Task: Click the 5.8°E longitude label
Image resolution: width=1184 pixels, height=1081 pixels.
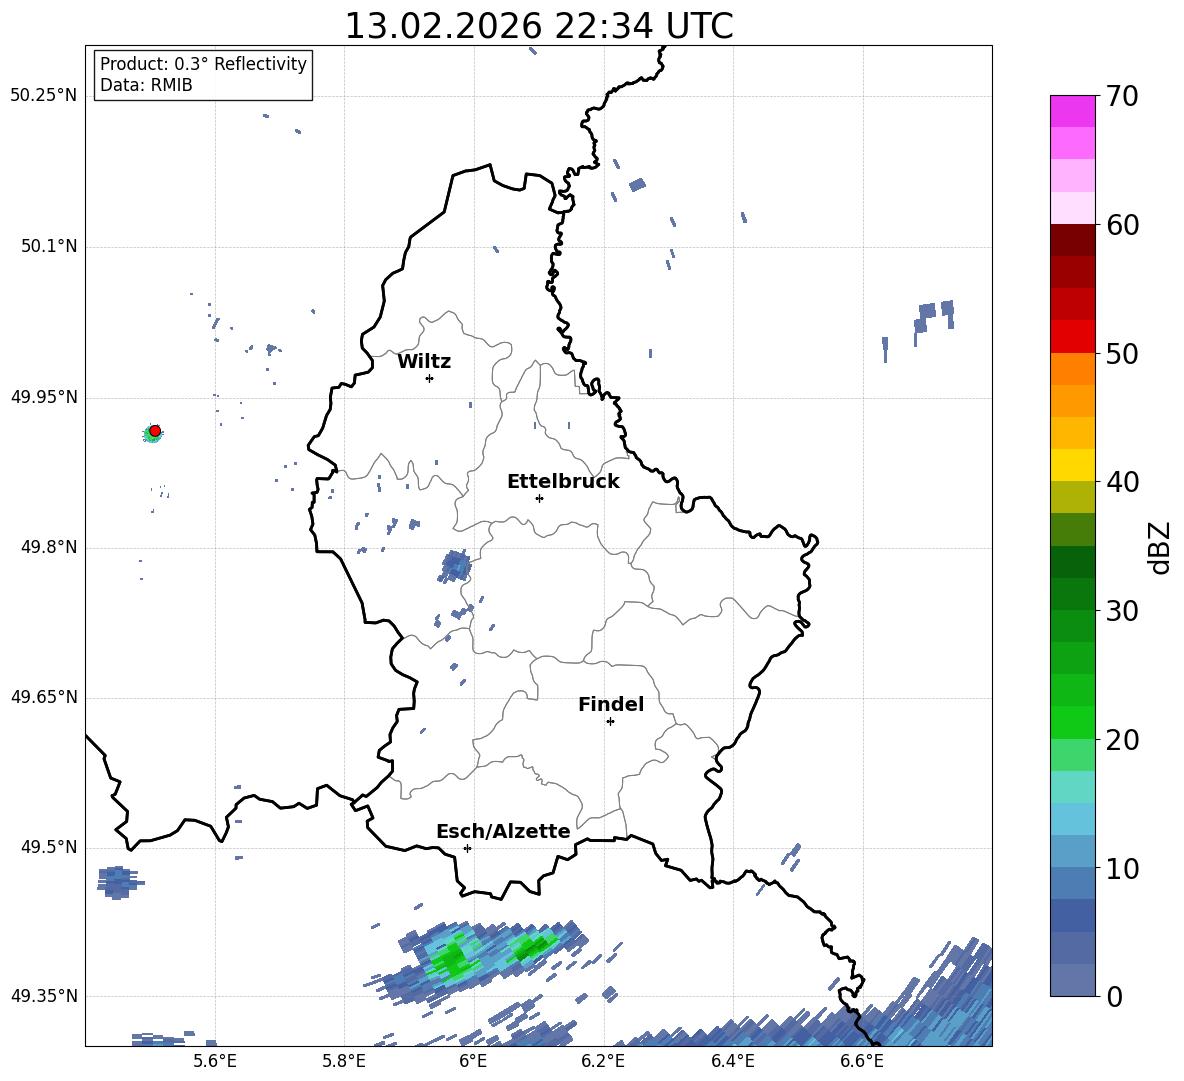Action: 344,1061
